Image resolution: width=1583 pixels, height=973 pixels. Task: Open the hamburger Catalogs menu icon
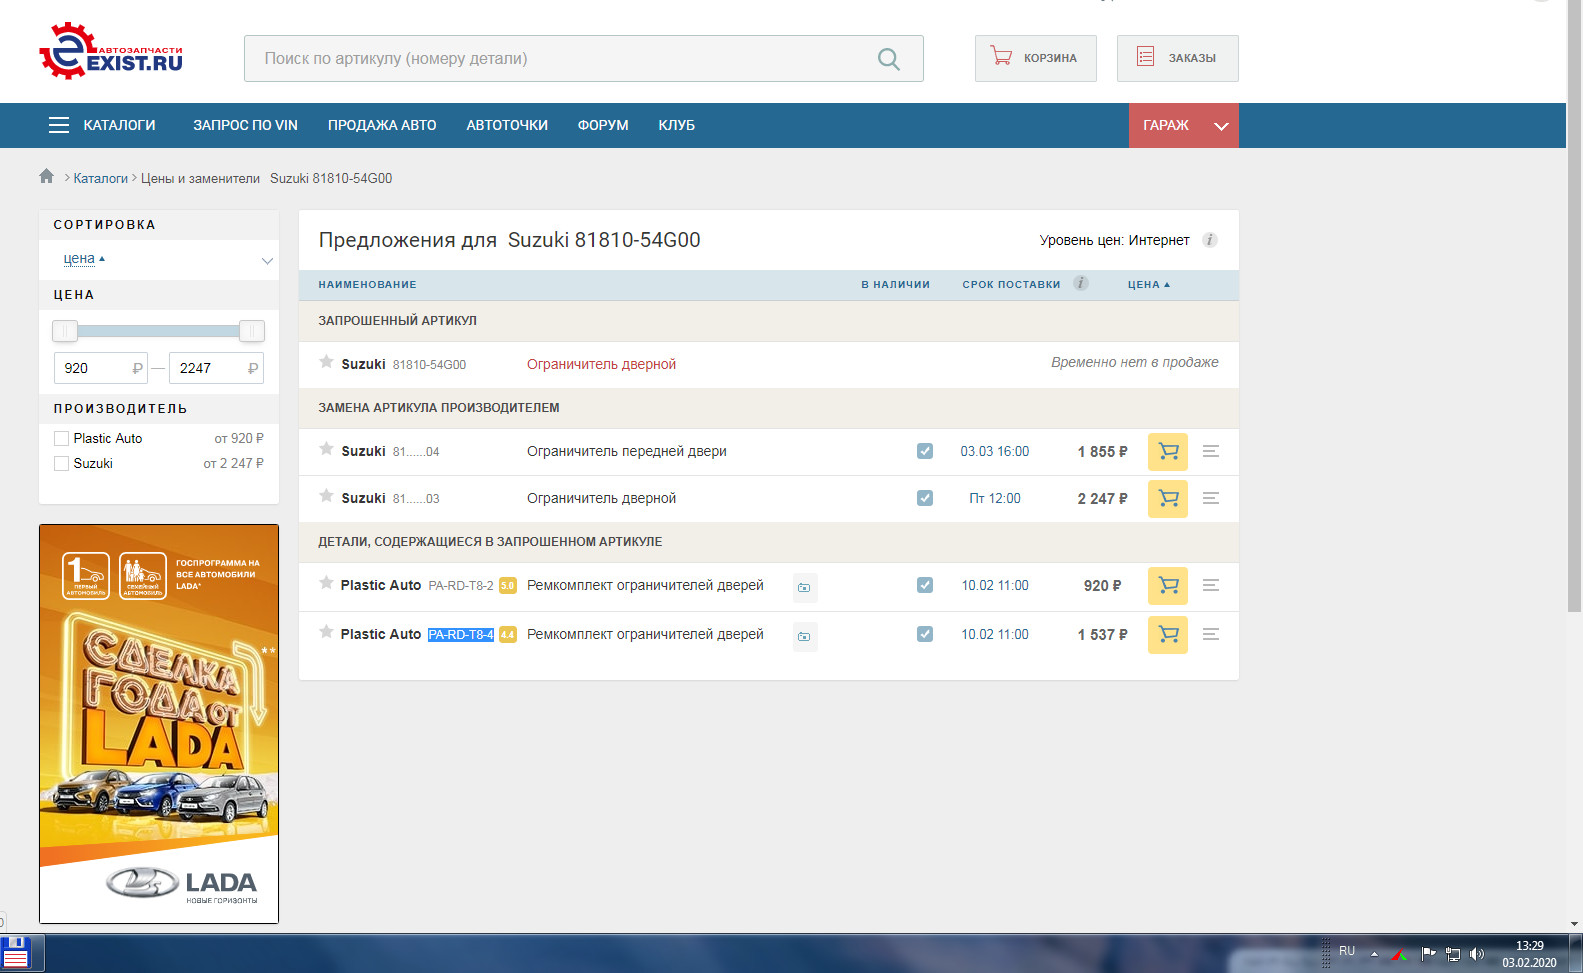point(59,125)
